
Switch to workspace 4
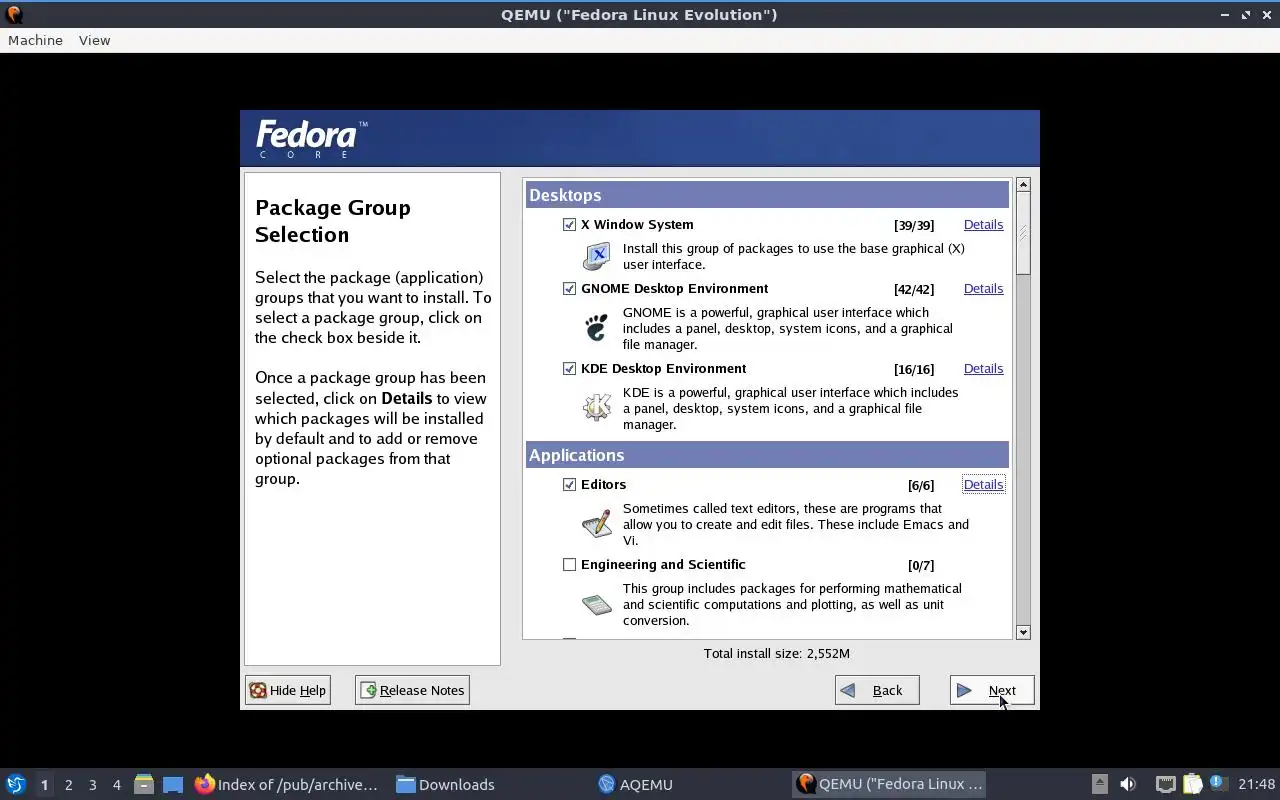tap(116, 784)
